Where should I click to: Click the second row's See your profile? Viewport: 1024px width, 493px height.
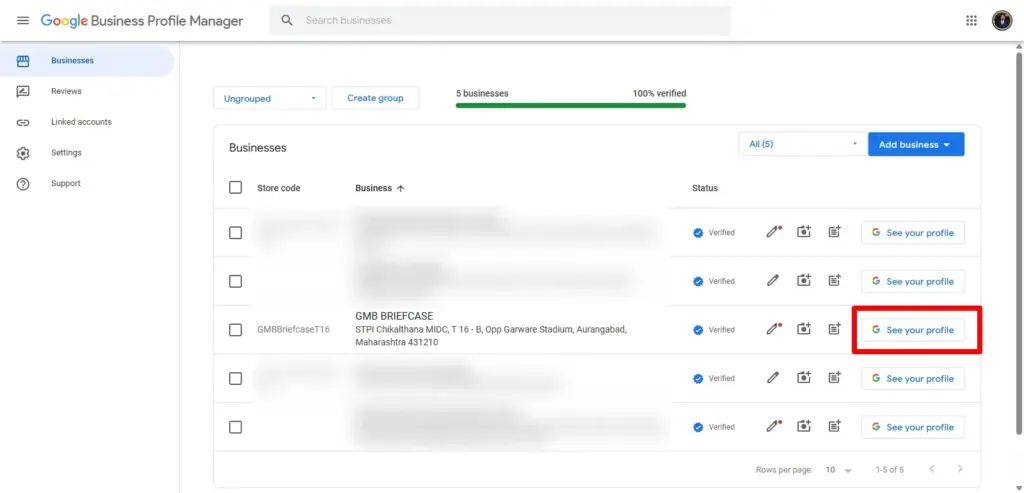(x=913, y=281)
